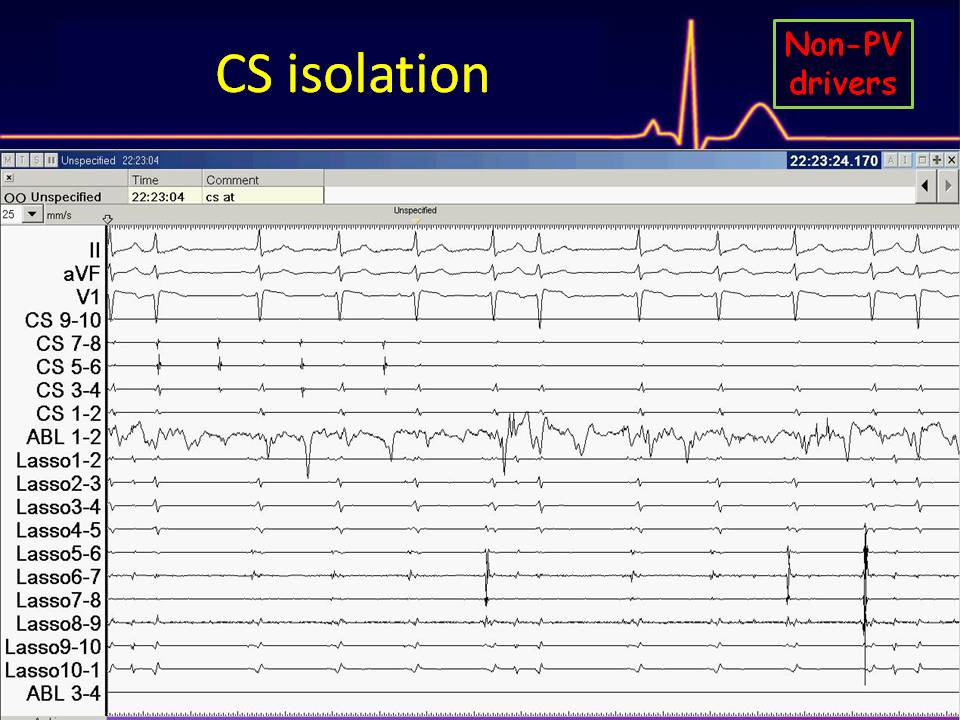This screenshot has width=960, height=720.
Task: Click the A button beside timestamp
Action: pyautogui.click(x=891, y=160)
